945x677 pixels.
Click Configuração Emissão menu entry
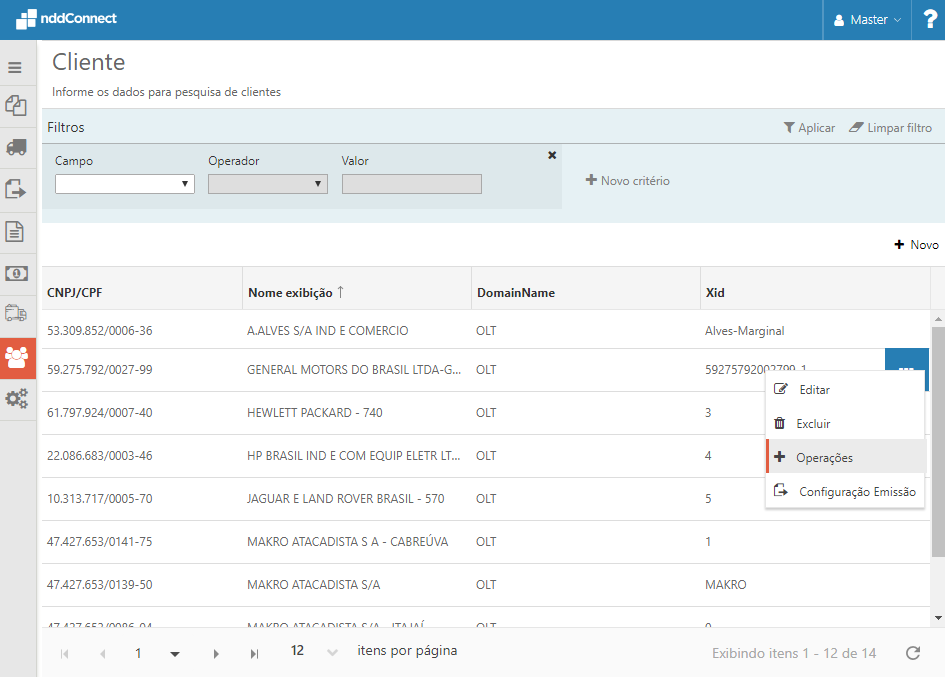tap(857, 492)
